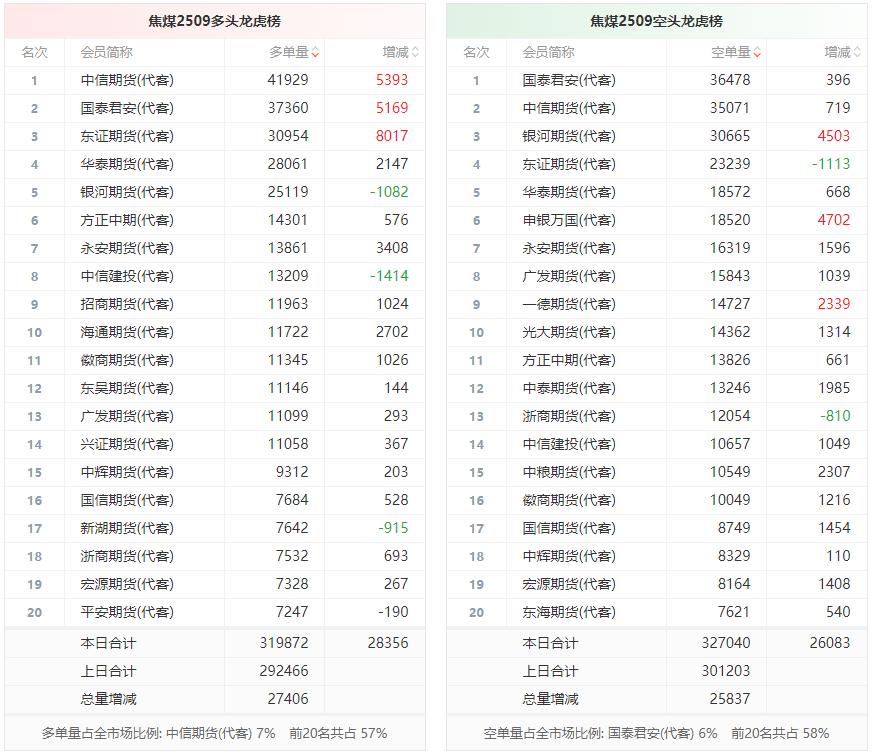Click long total value 319872
This screenshot has width=872, height=755.
[x=284, y=643]
